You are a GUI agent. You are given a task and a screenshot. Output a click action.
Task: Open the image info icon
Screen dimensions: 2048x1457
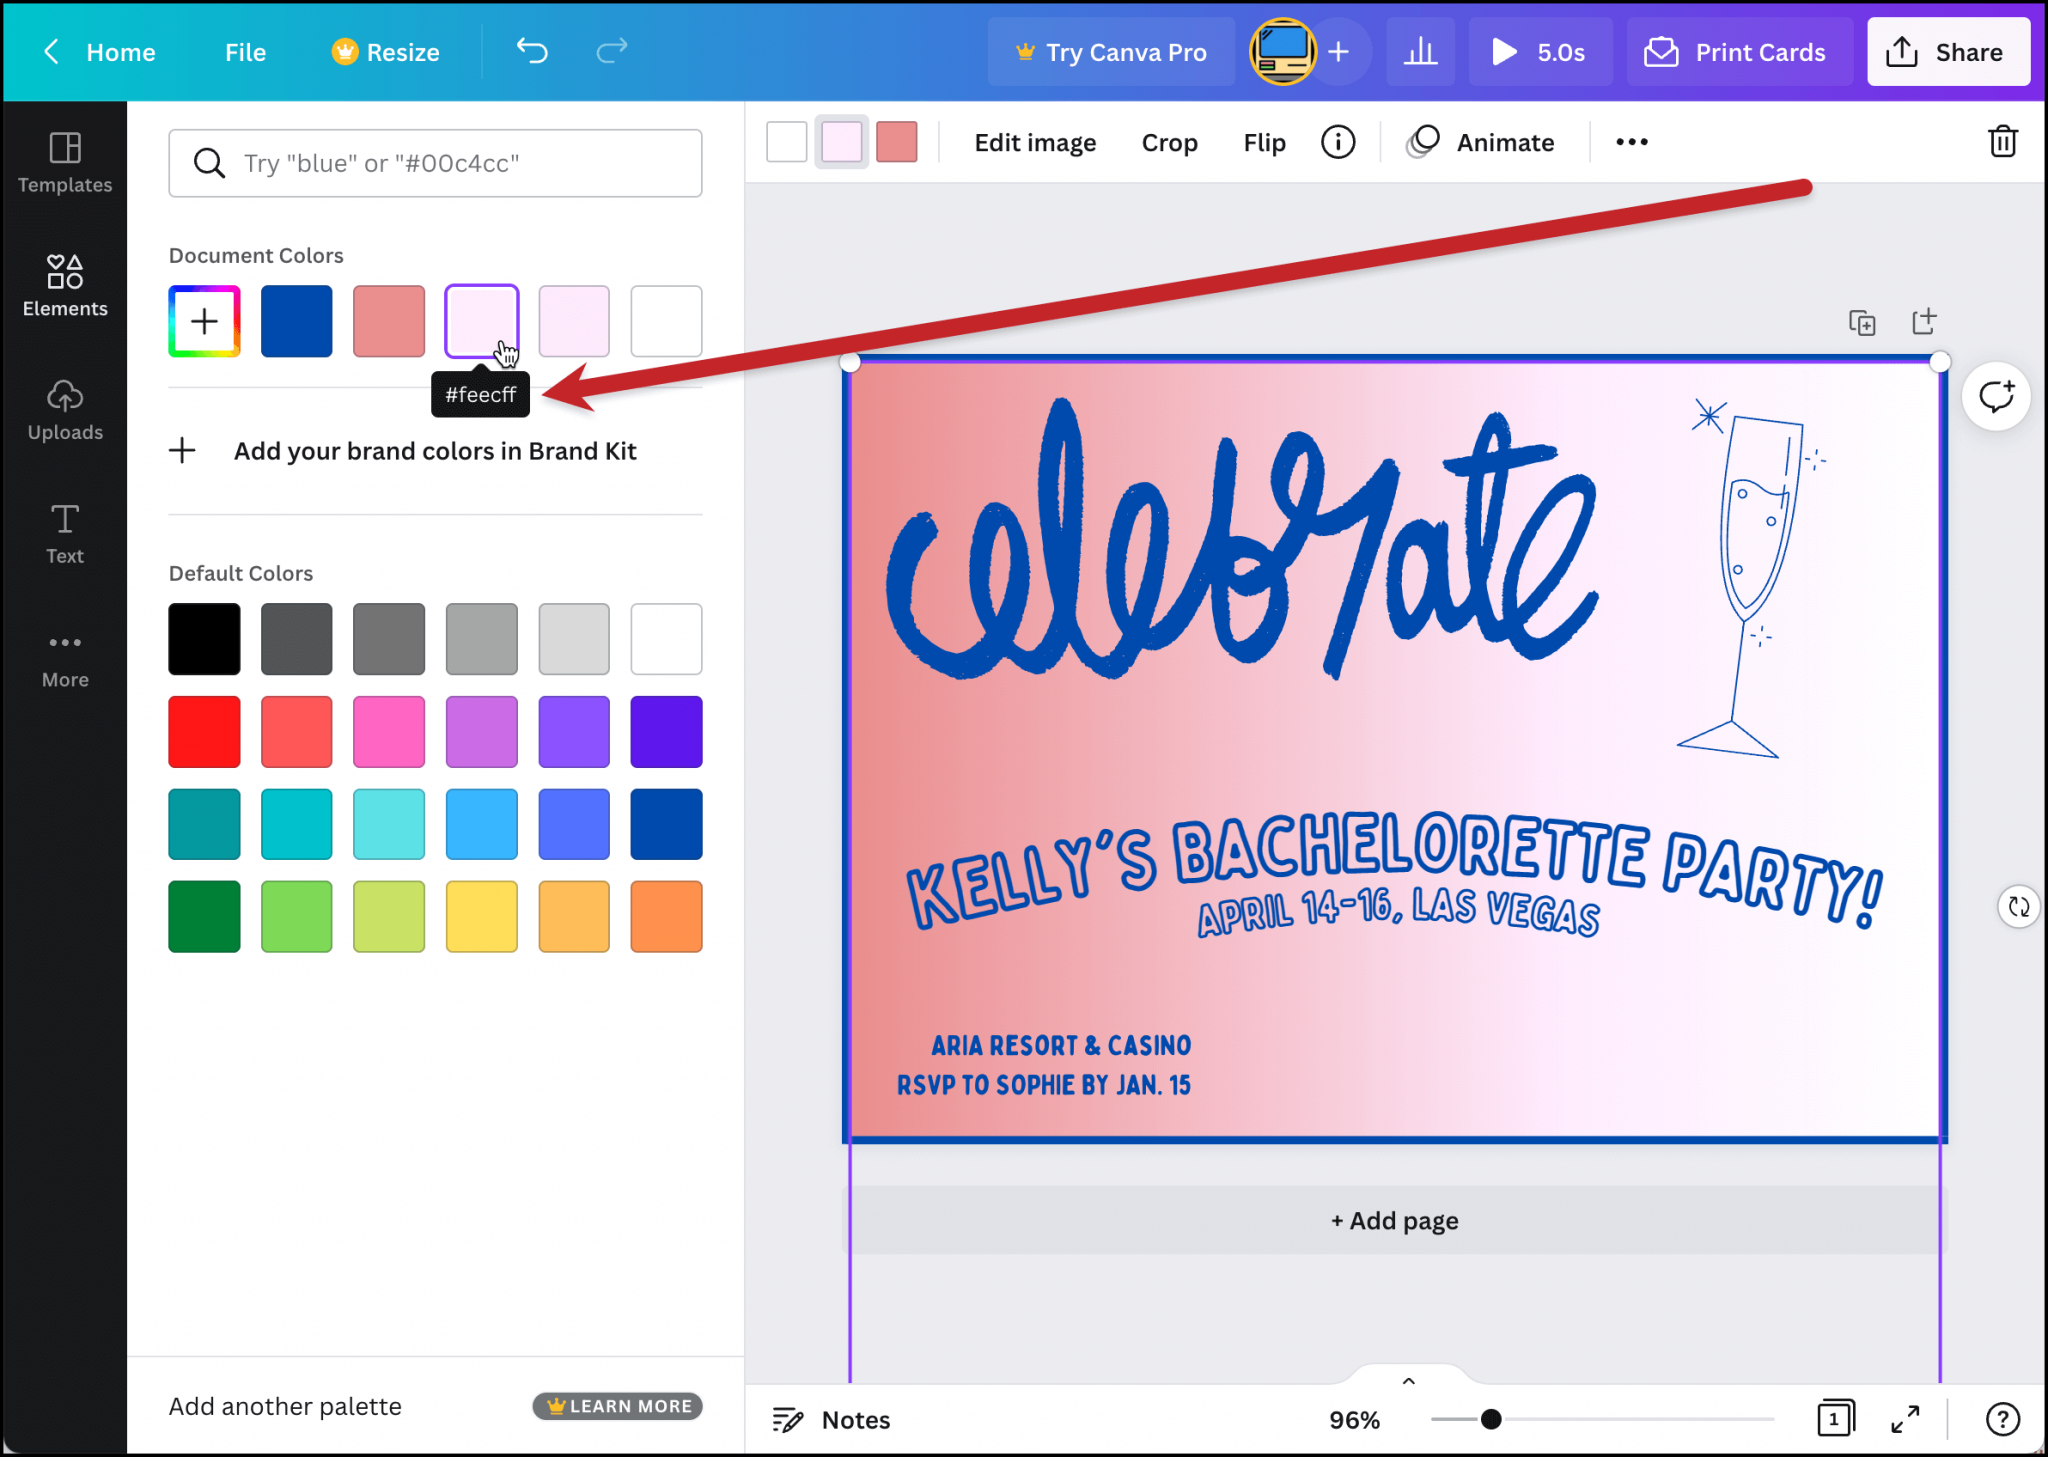tap(1337, 142)
